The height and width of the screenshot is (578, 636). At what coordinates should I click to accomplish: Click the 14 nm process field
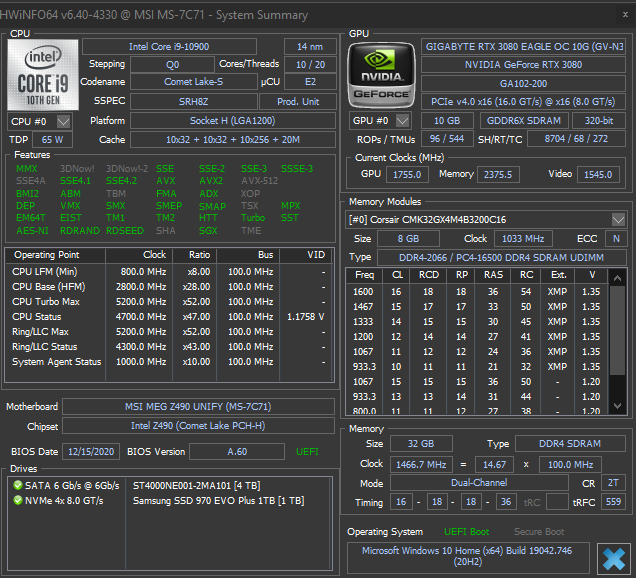tap(310, 47)
